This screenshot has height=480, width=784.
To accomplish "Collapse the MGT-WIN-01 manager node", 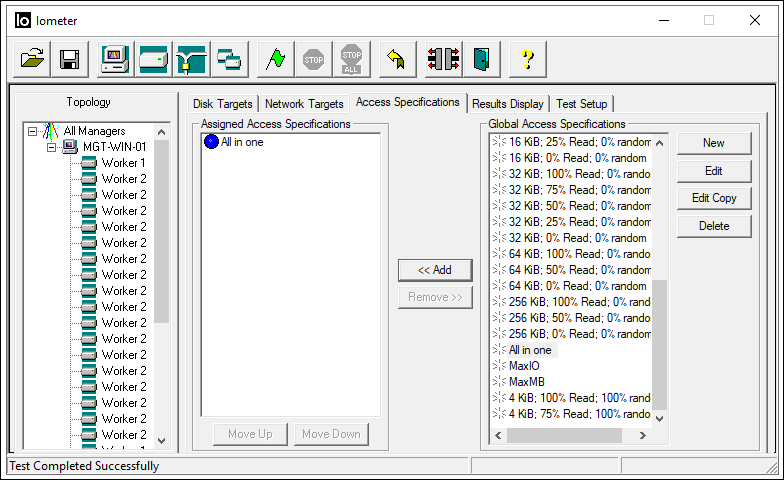I will click(50, 147).
